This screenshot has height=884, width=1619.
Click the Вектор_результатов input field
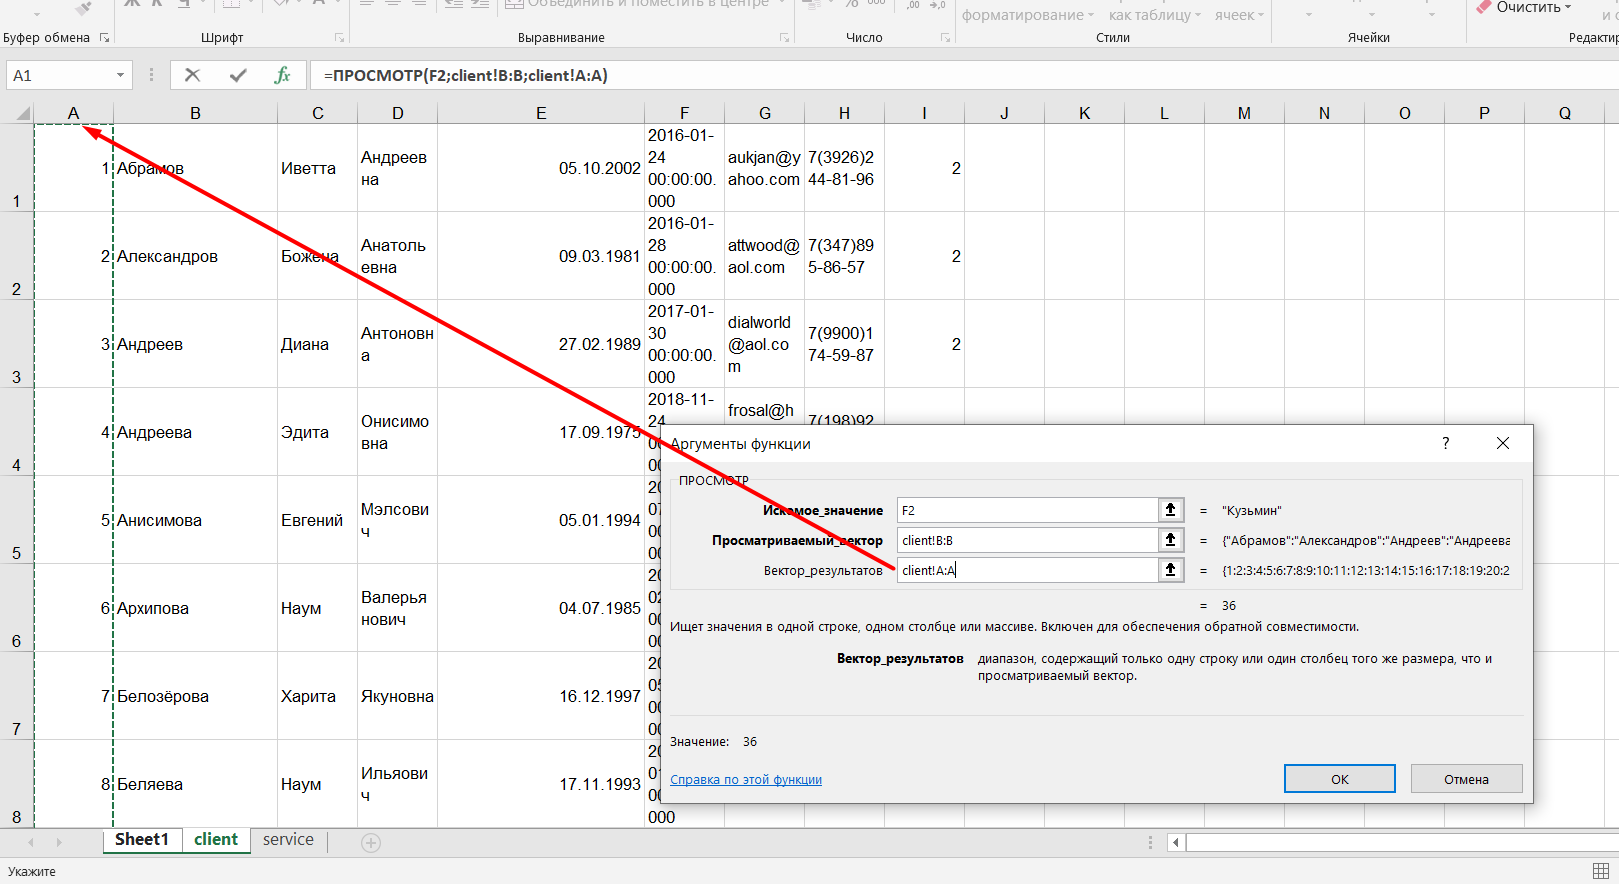[x=1027, y=570]
